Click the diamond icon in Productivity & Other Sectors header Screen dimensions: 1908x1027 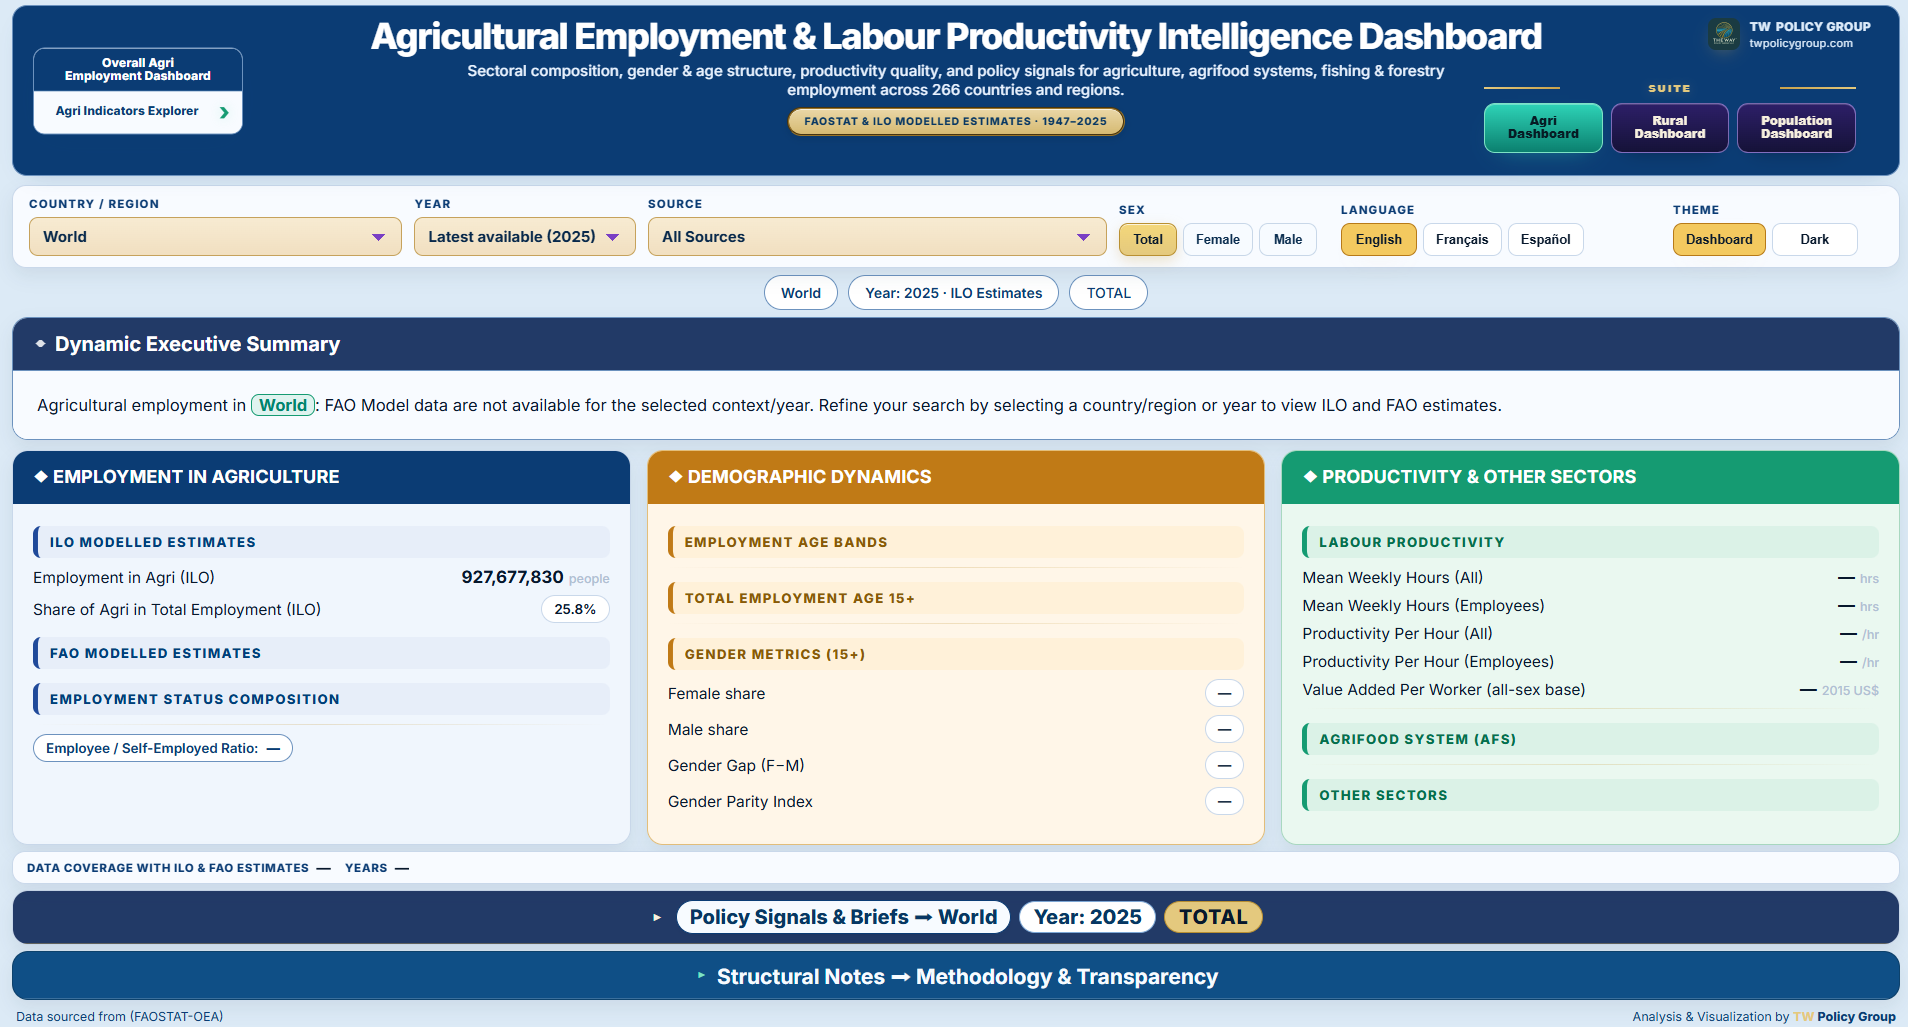(1310, 477)
